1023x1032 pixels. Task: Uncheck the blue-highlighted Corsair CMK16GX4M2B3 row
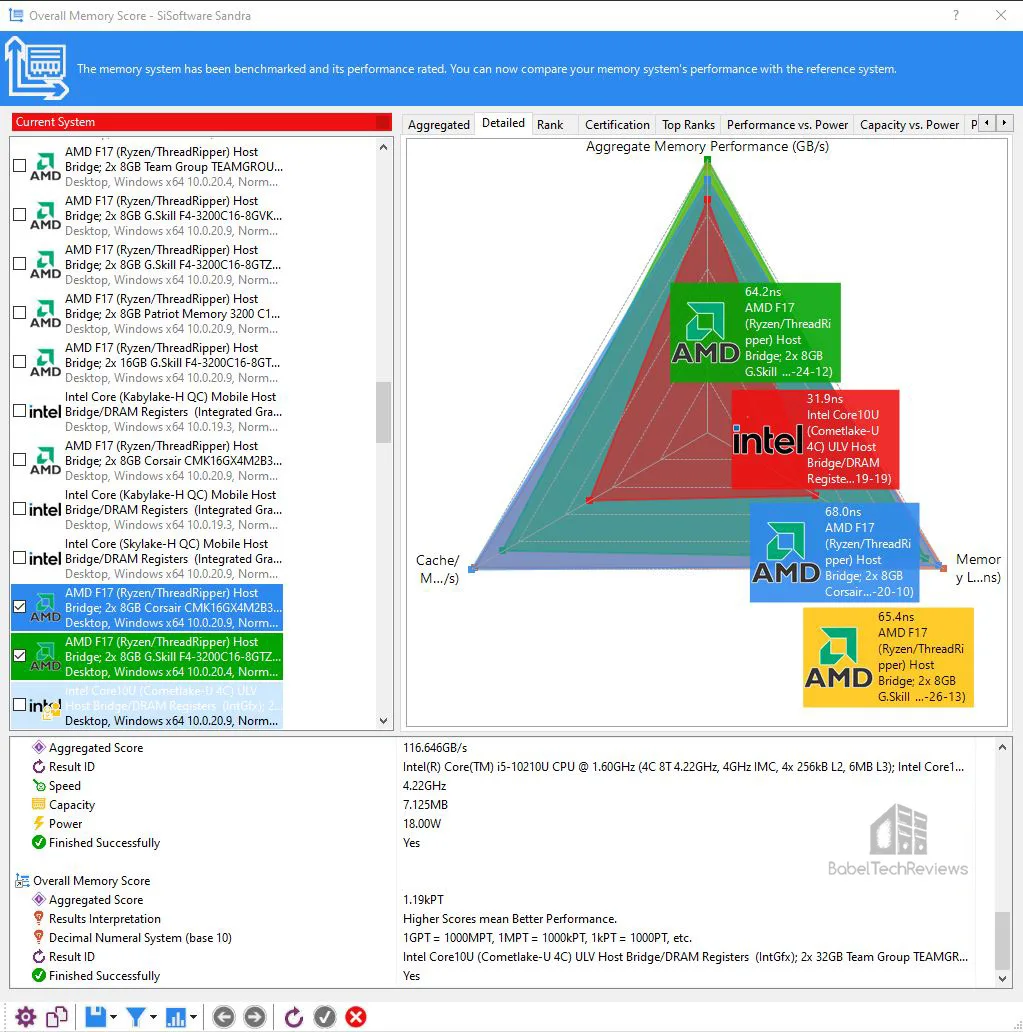click(20, 607)
